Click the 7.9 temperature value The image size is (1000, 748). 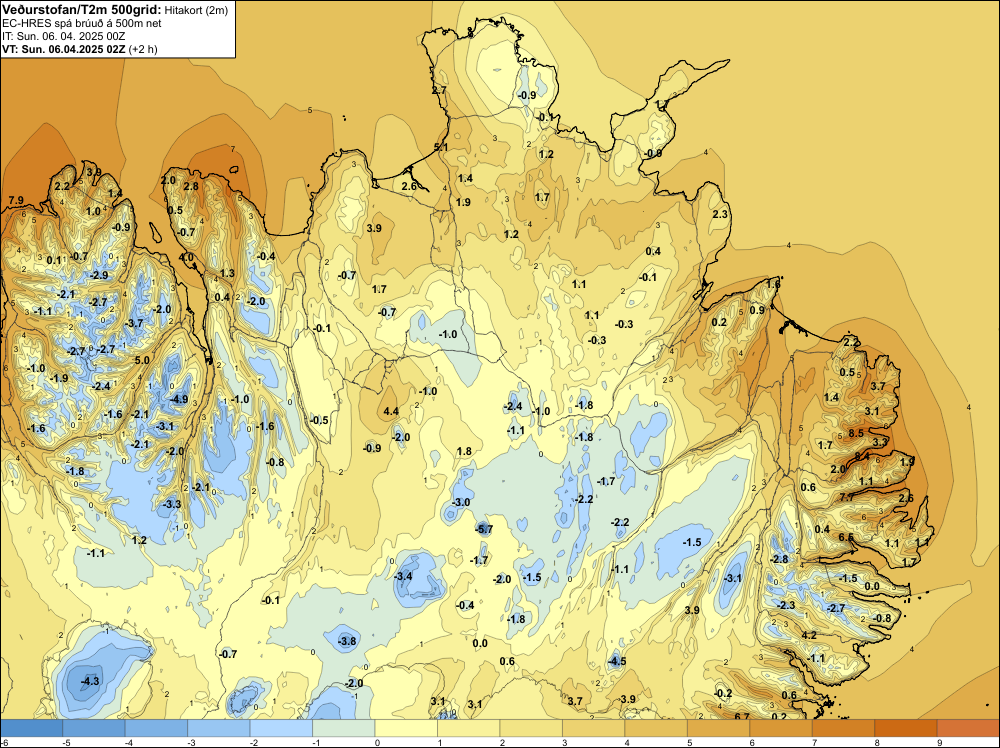click(16, 201)
